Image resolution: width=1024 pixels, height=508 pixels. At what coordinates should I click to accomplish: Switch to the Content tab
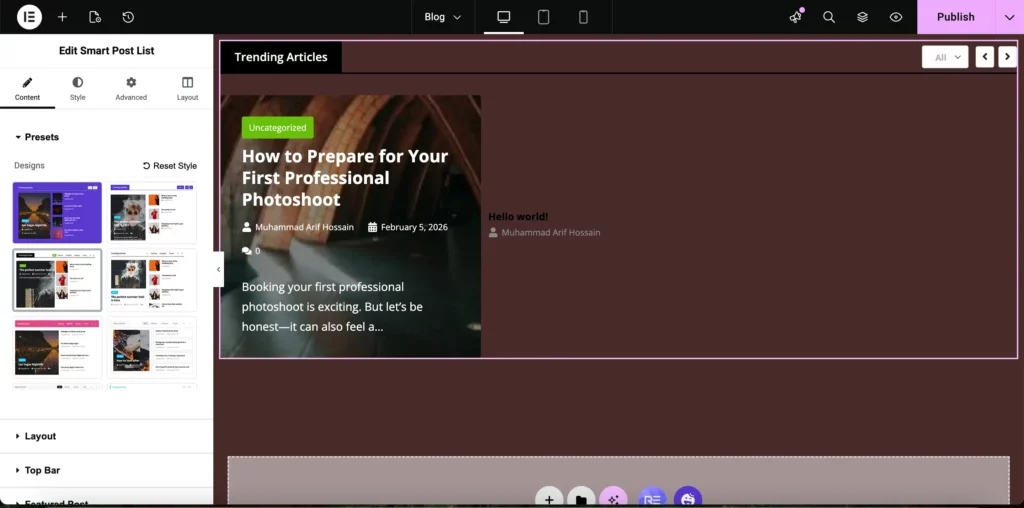click(x=27, y=89)
